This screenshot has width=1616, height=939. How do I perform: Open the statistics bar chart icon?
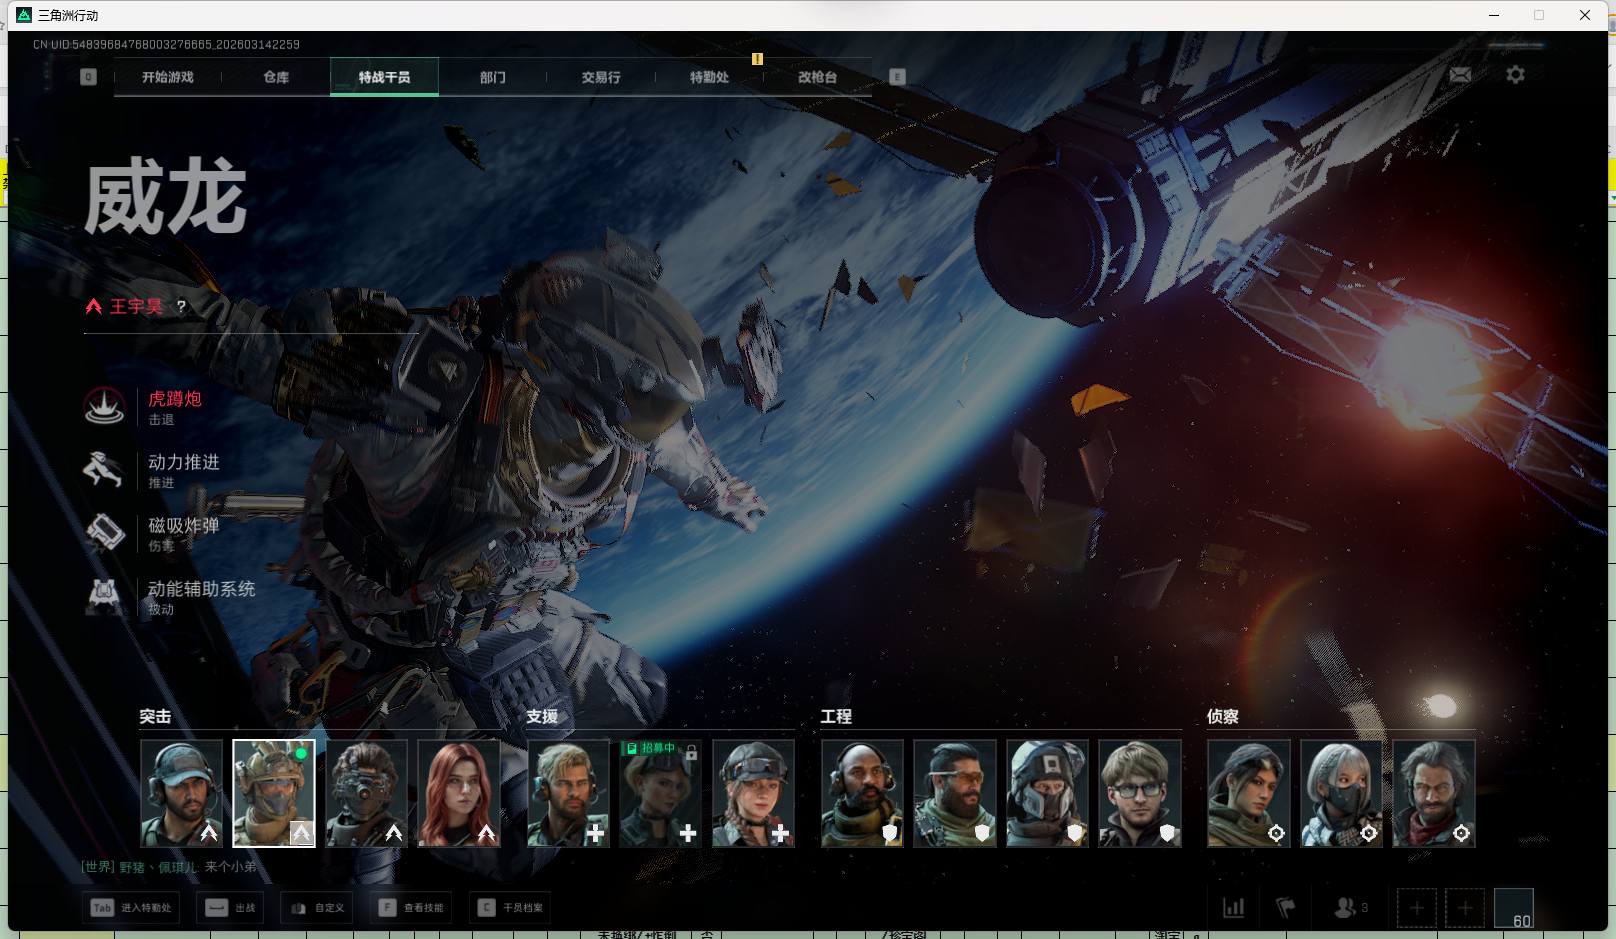(x=1234, y=908)
